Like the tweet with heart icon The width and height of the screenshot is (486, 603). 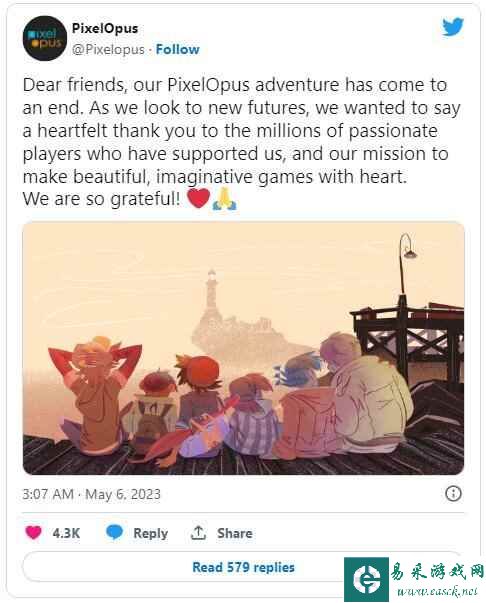33,533
